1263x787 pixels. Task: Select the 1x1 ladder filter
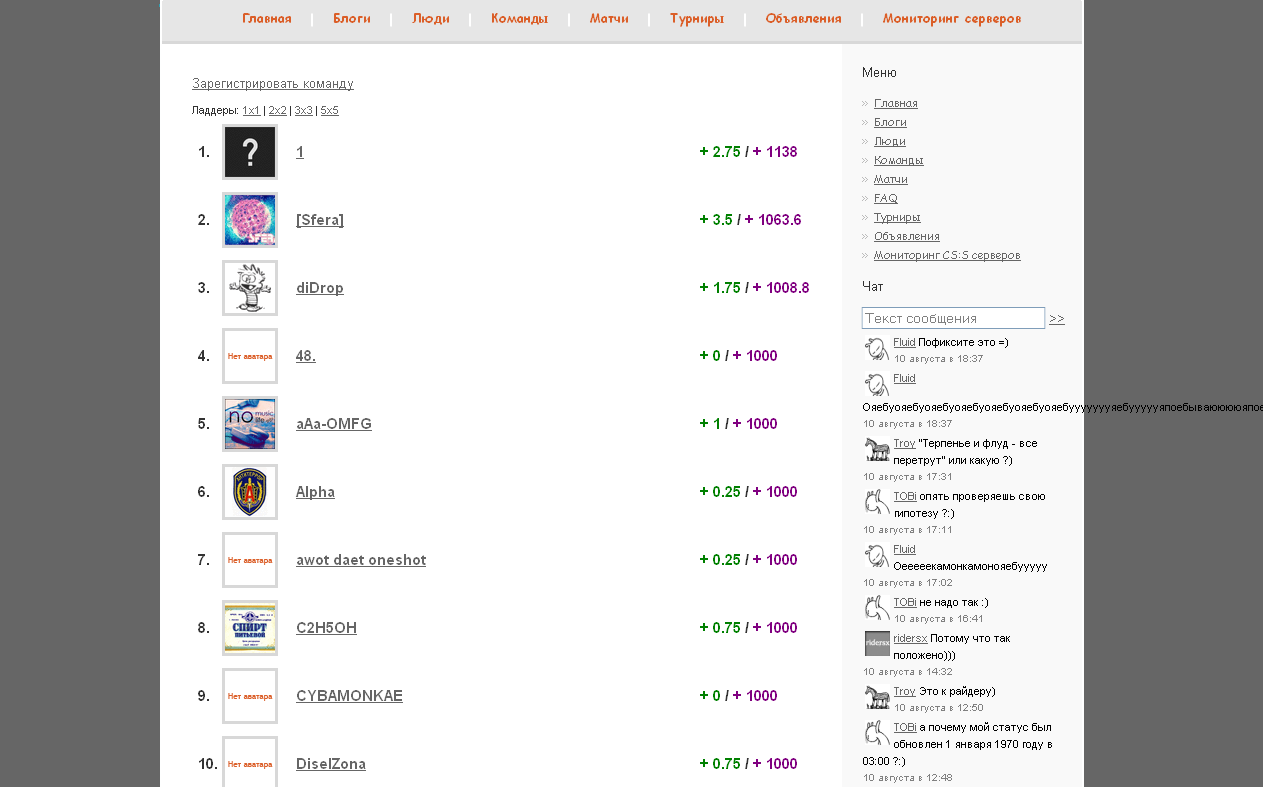[x=251, y=111]
